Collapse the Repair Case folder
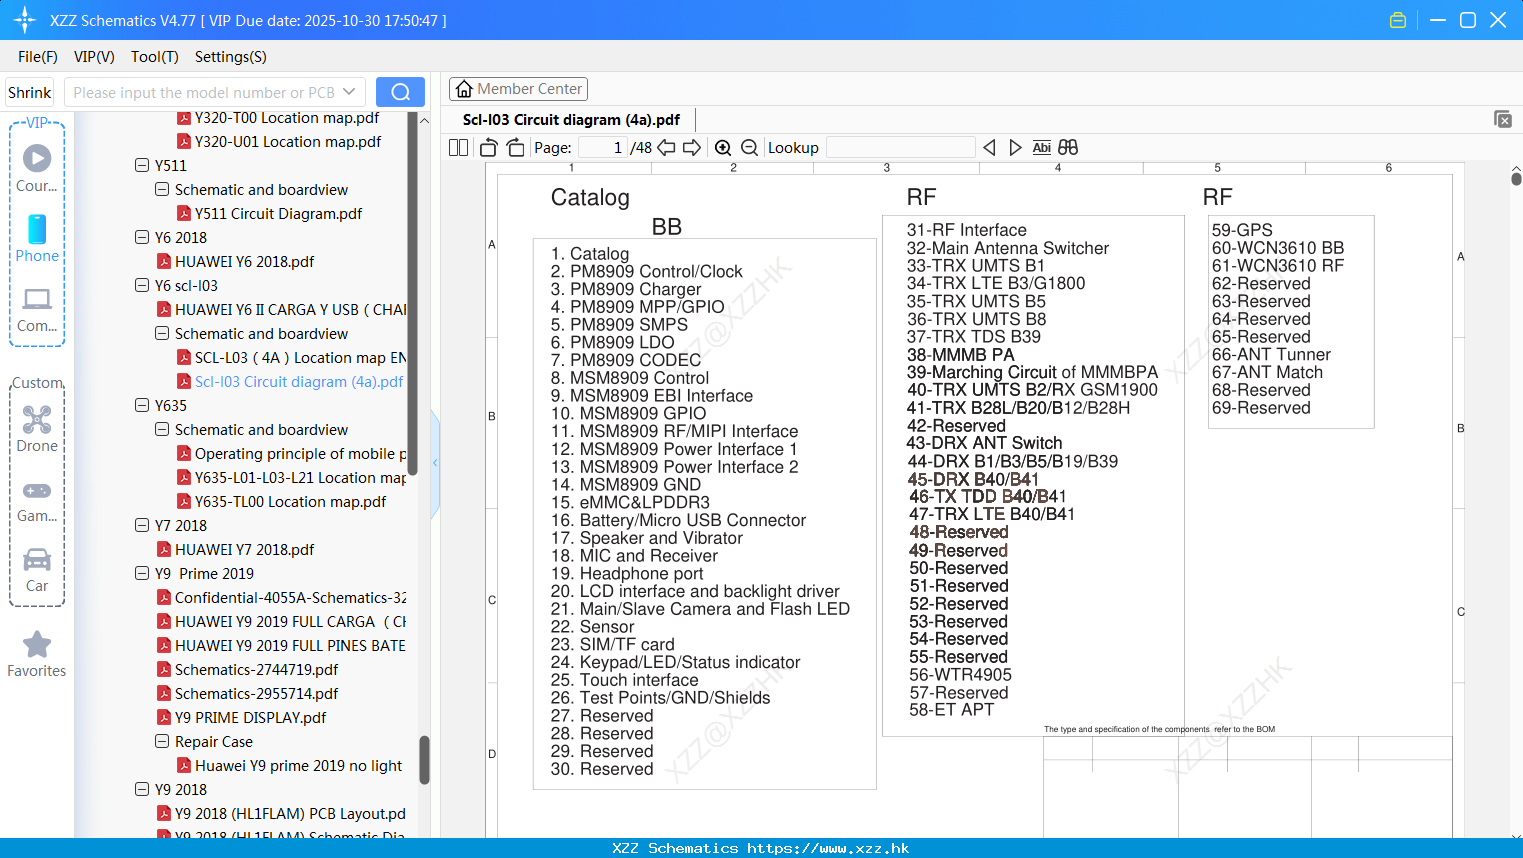Screen dimensions: 1523x858 point(162,741)
